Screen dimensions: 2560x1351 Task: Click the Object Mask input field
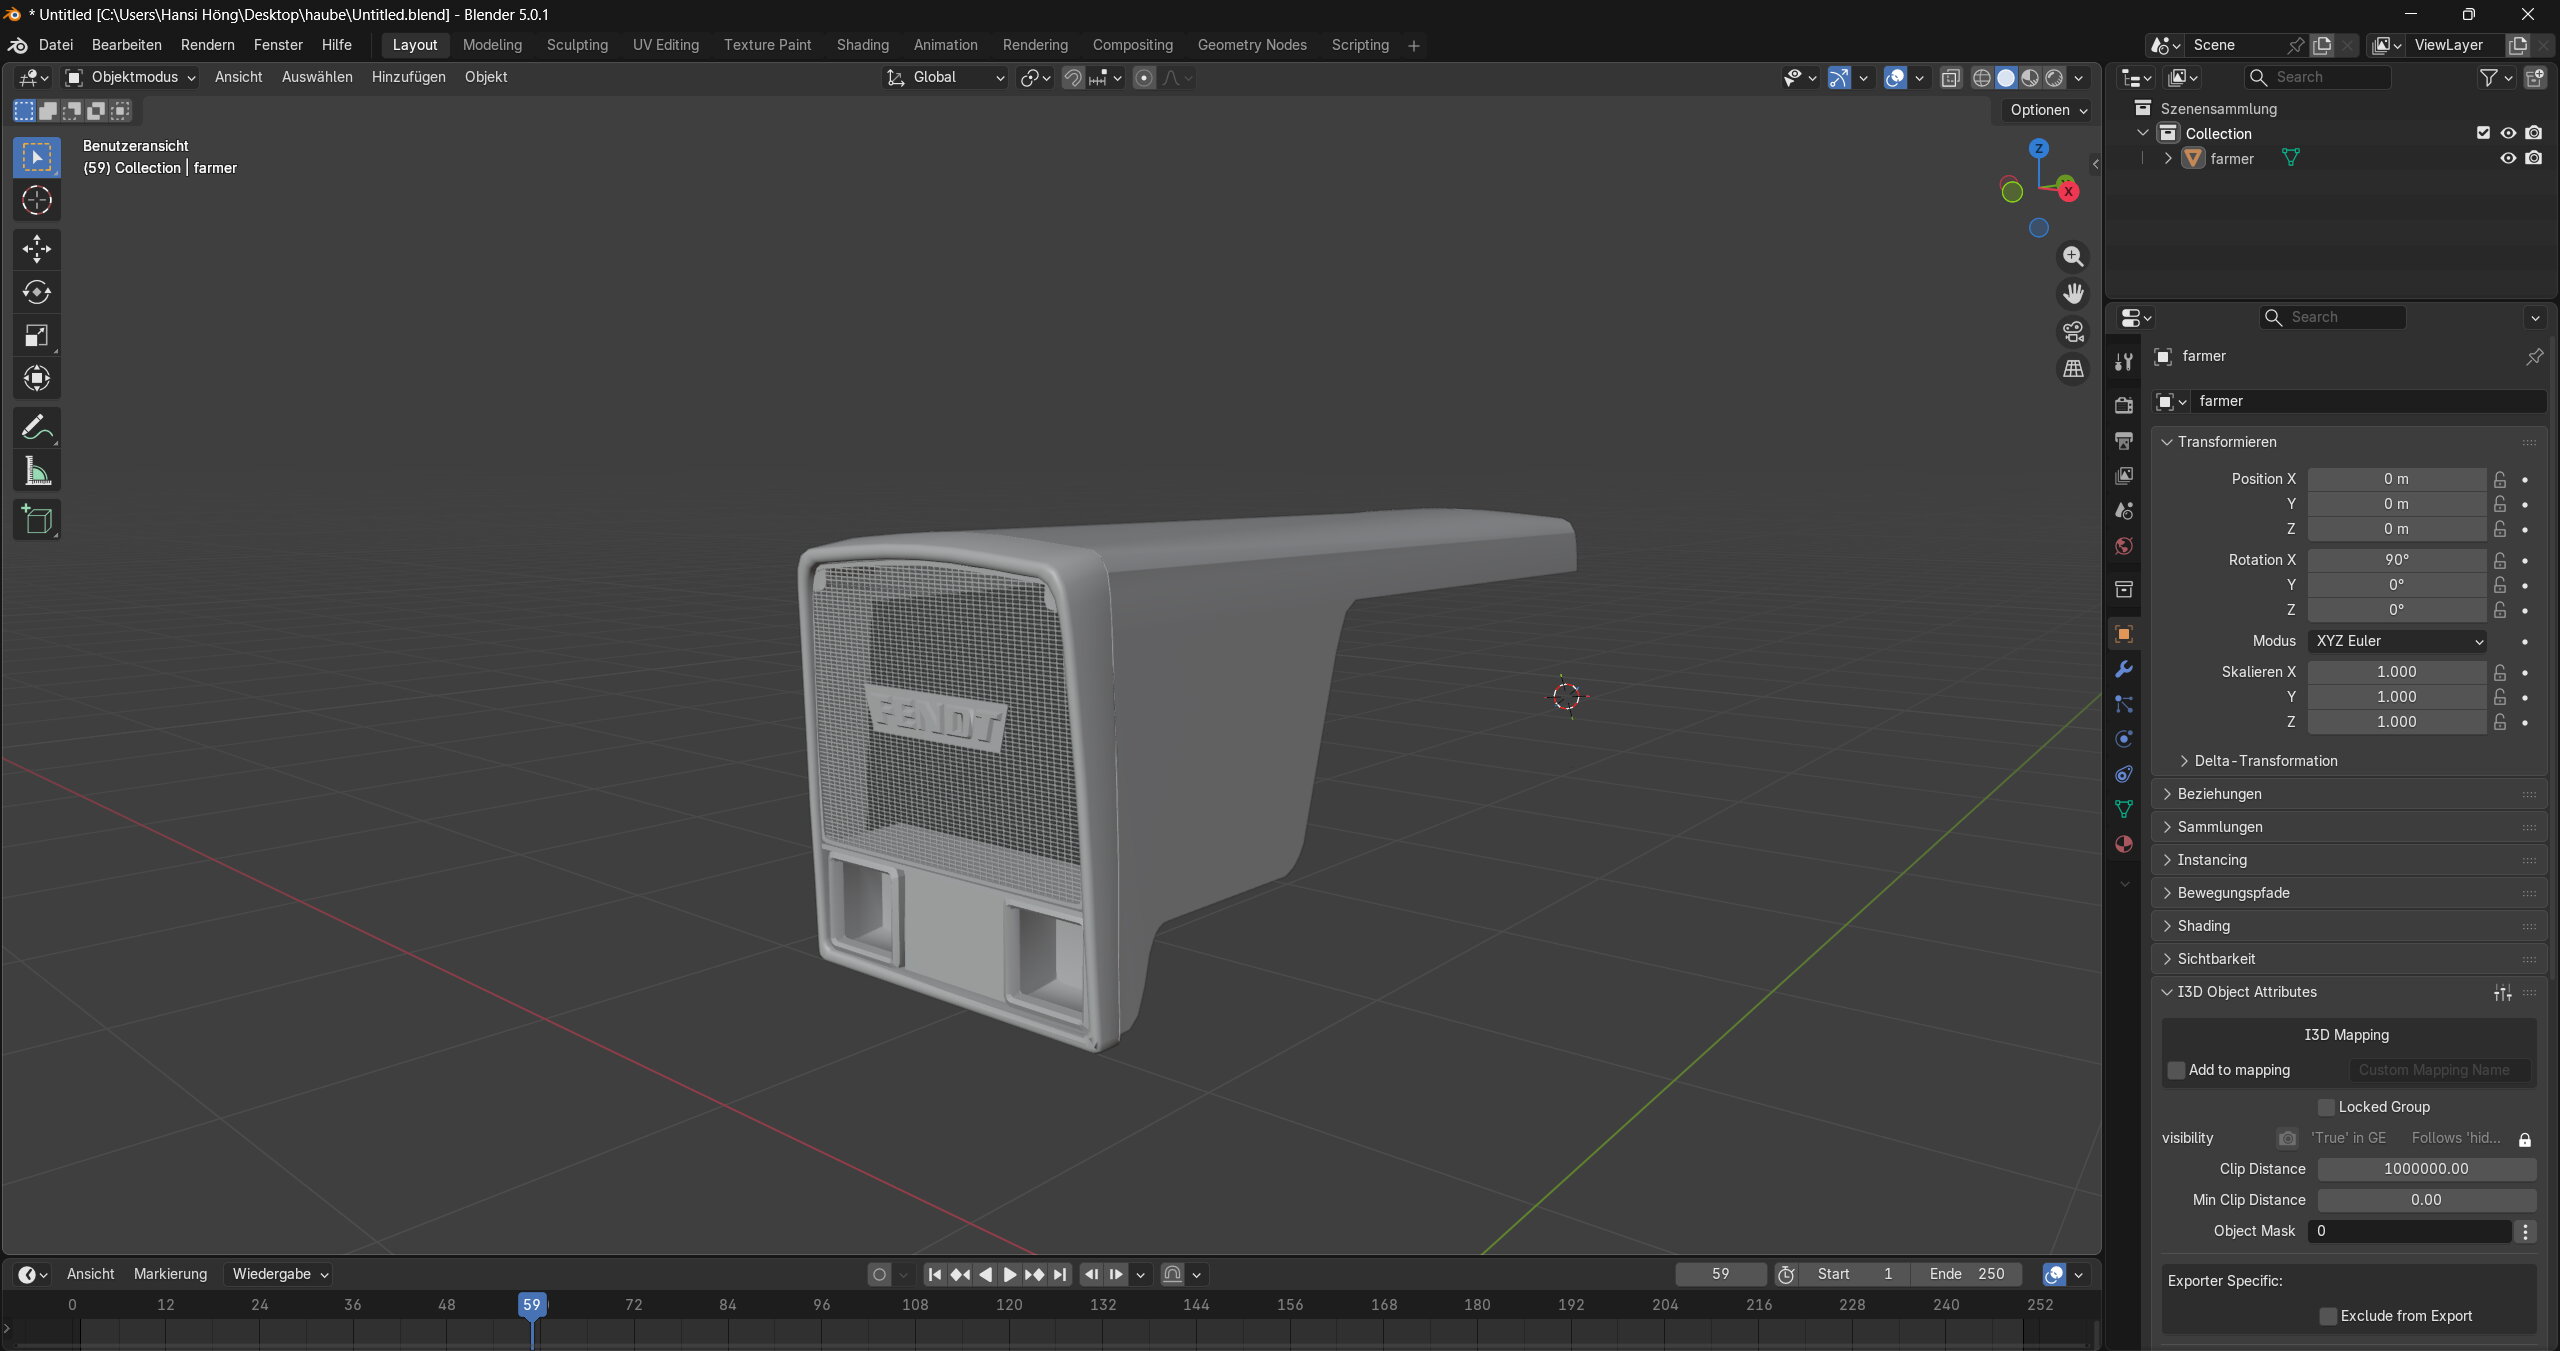pos(2409,1231)
